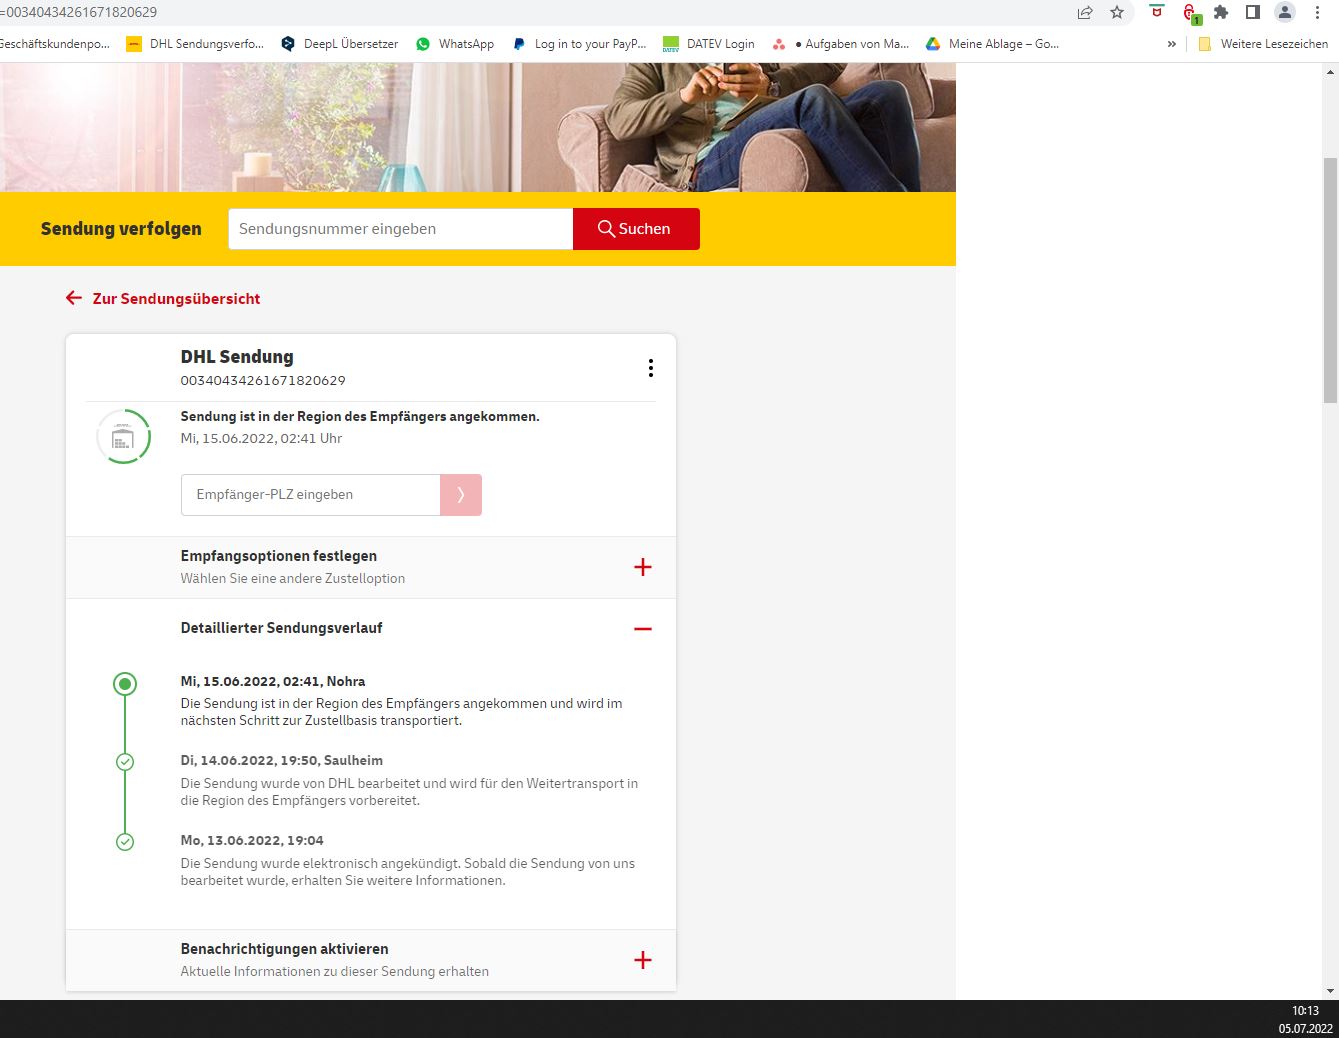Open the Chrome profile avatar

(x=1285, y=13)
